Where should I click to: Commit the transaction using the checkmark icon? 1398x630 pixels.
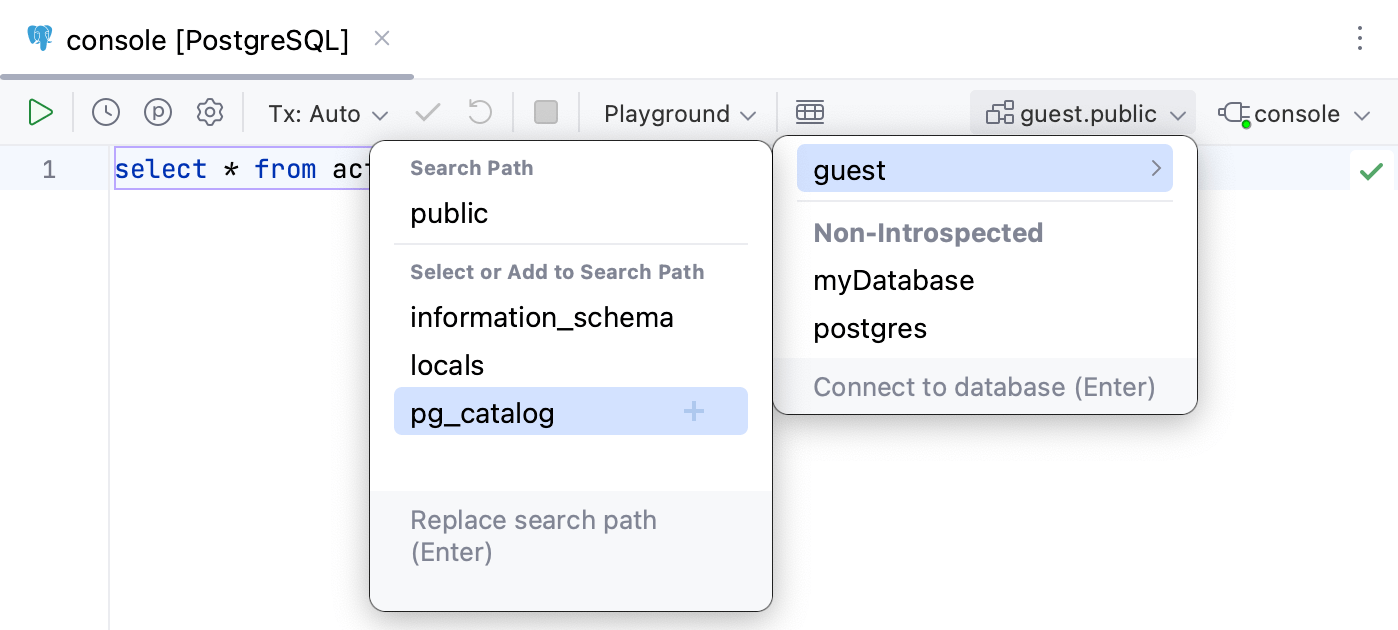coord(427,112)
